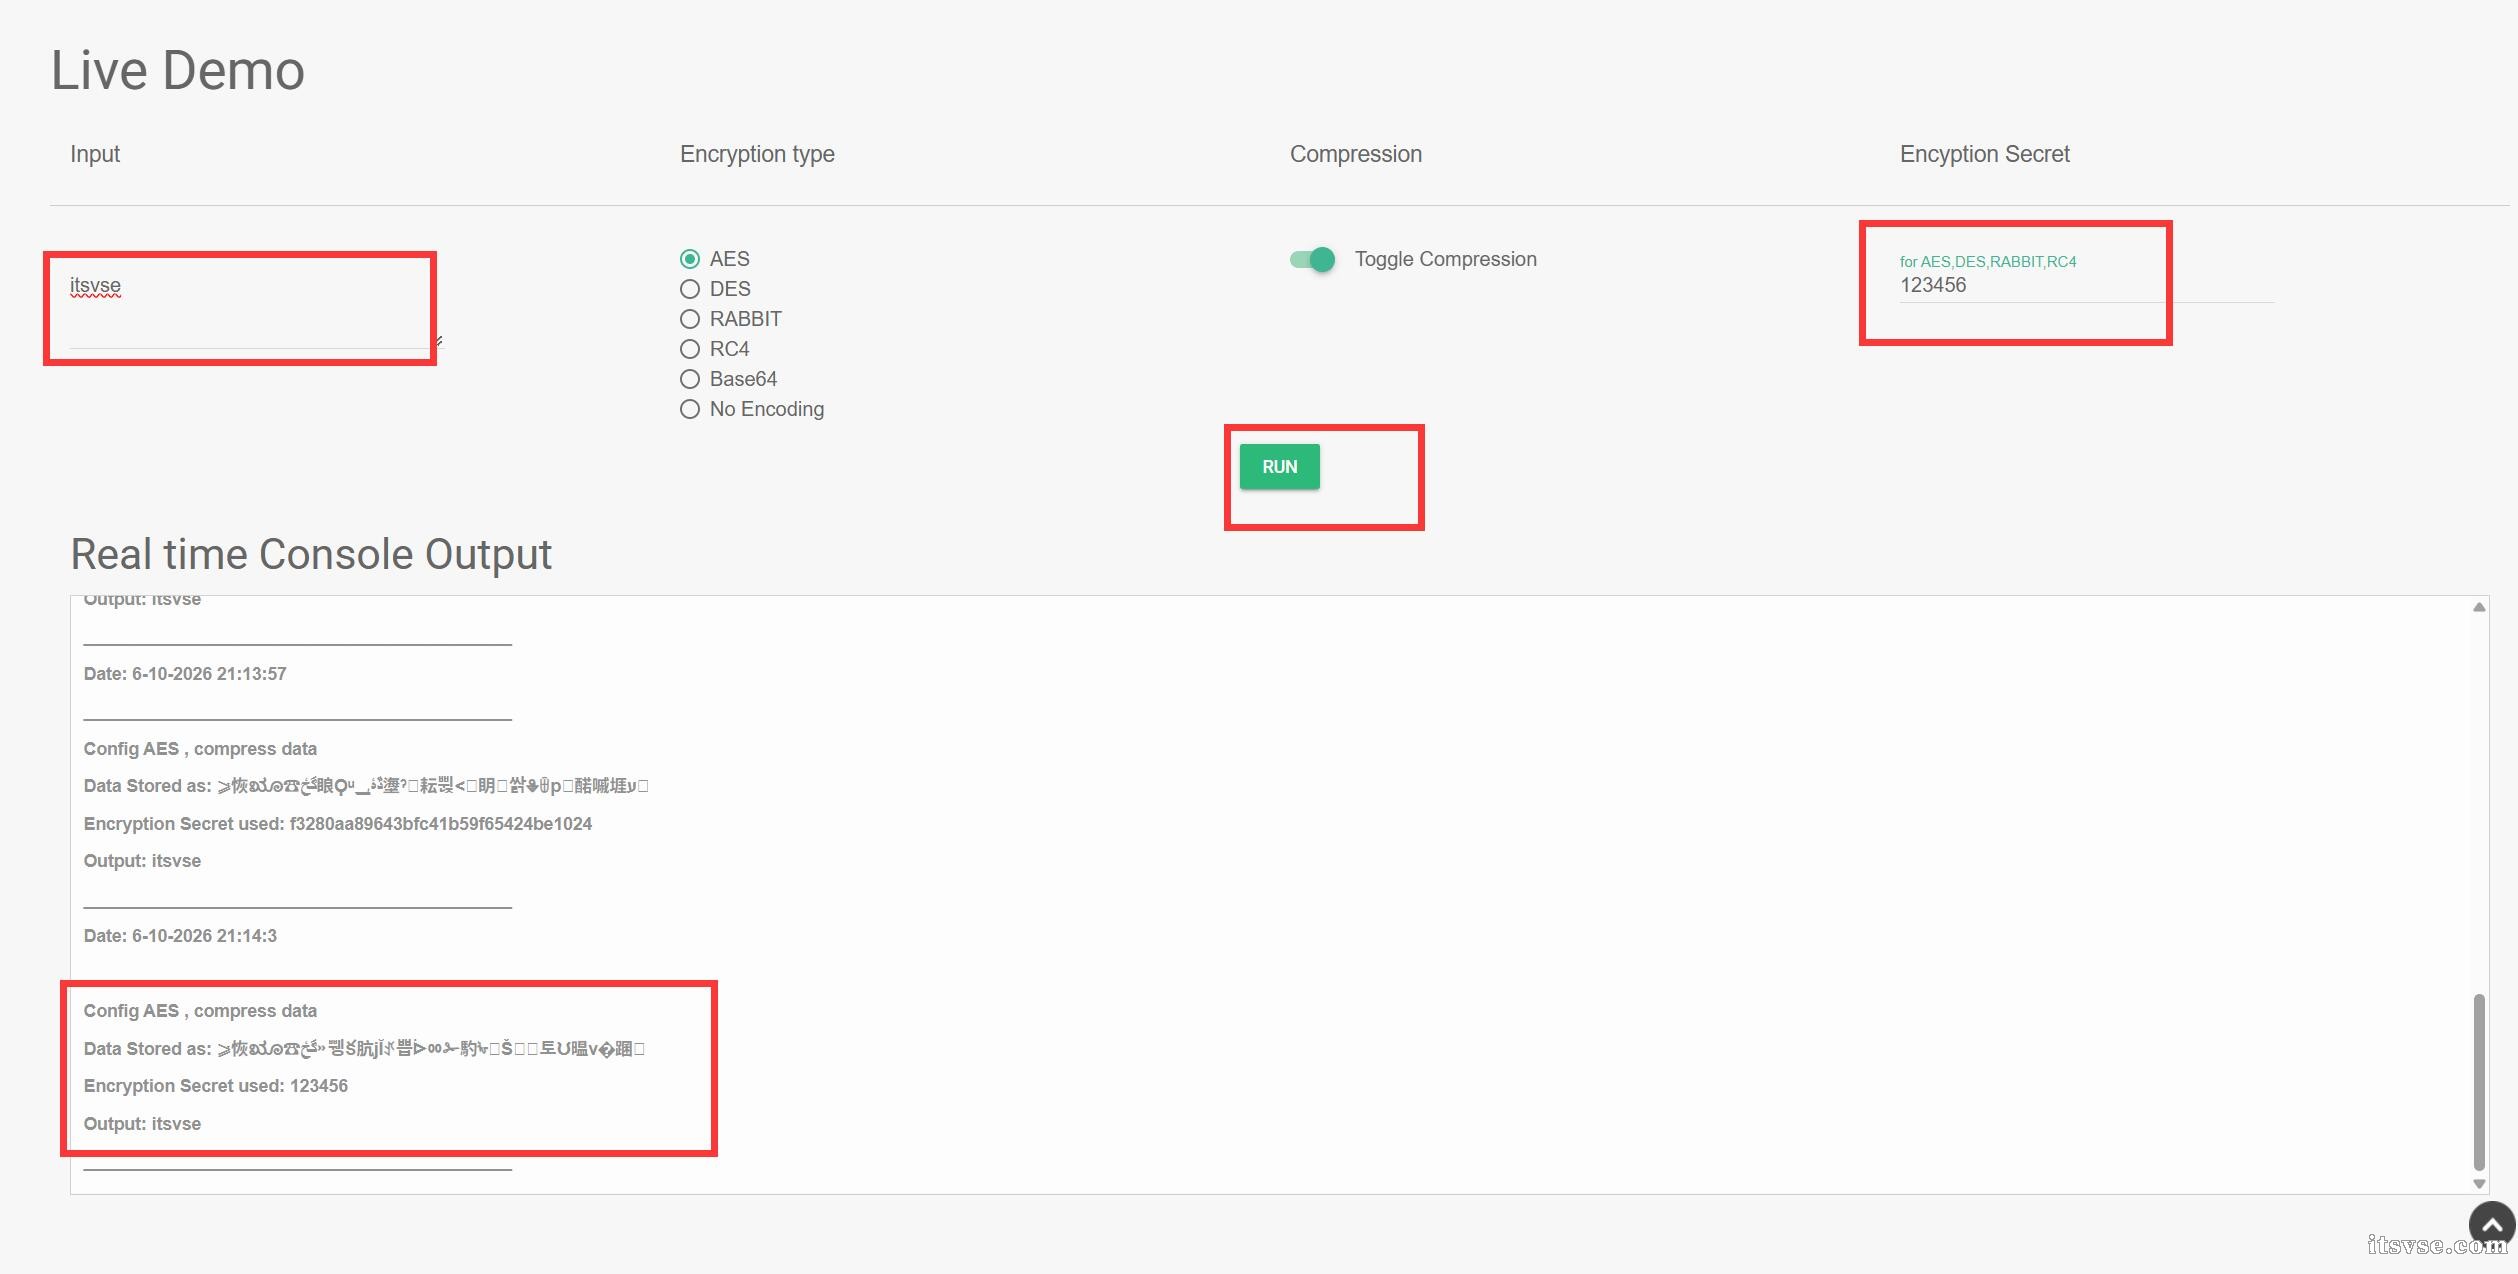Image resolution: width=2518 pixels, height=1274 pixels.
Task: Click the 'Date: 6-10-2026 21:13:57' line
Action: click(185, 674)
